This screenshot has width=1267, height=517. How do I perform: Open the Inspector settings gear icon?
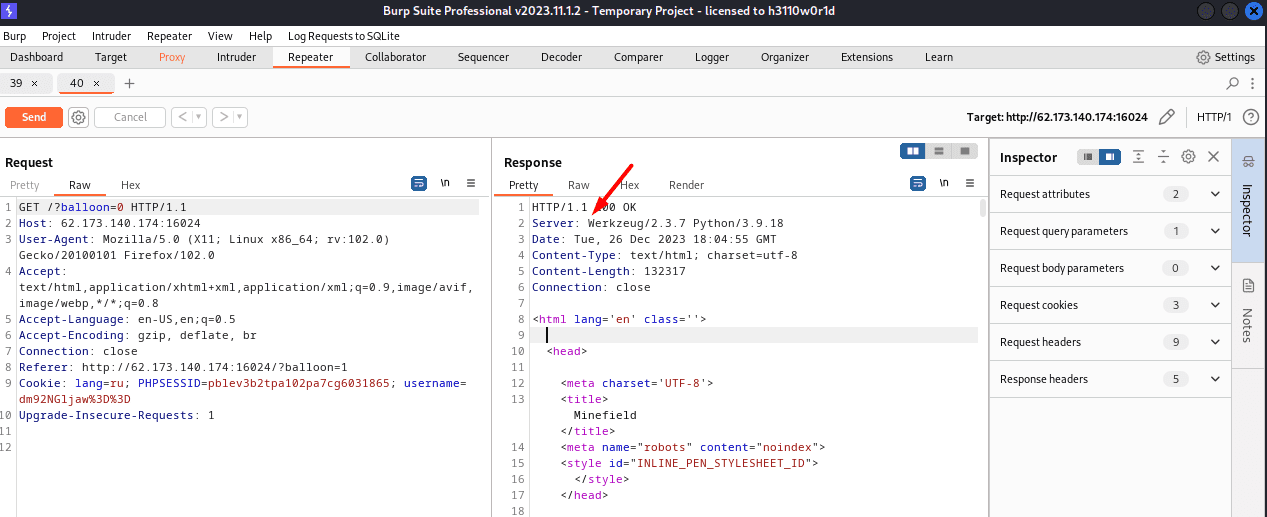[x=1188, y=157]
